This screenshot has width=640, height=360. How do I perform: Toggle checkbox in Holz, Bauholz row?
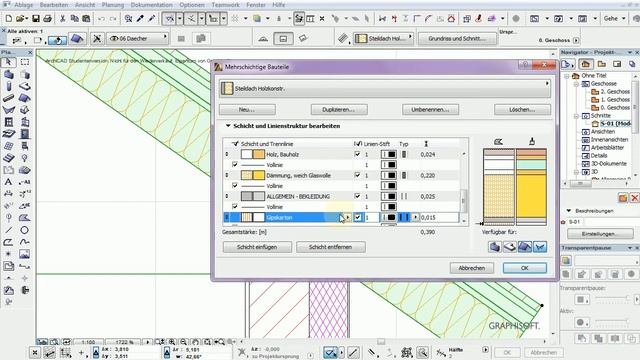358,154
